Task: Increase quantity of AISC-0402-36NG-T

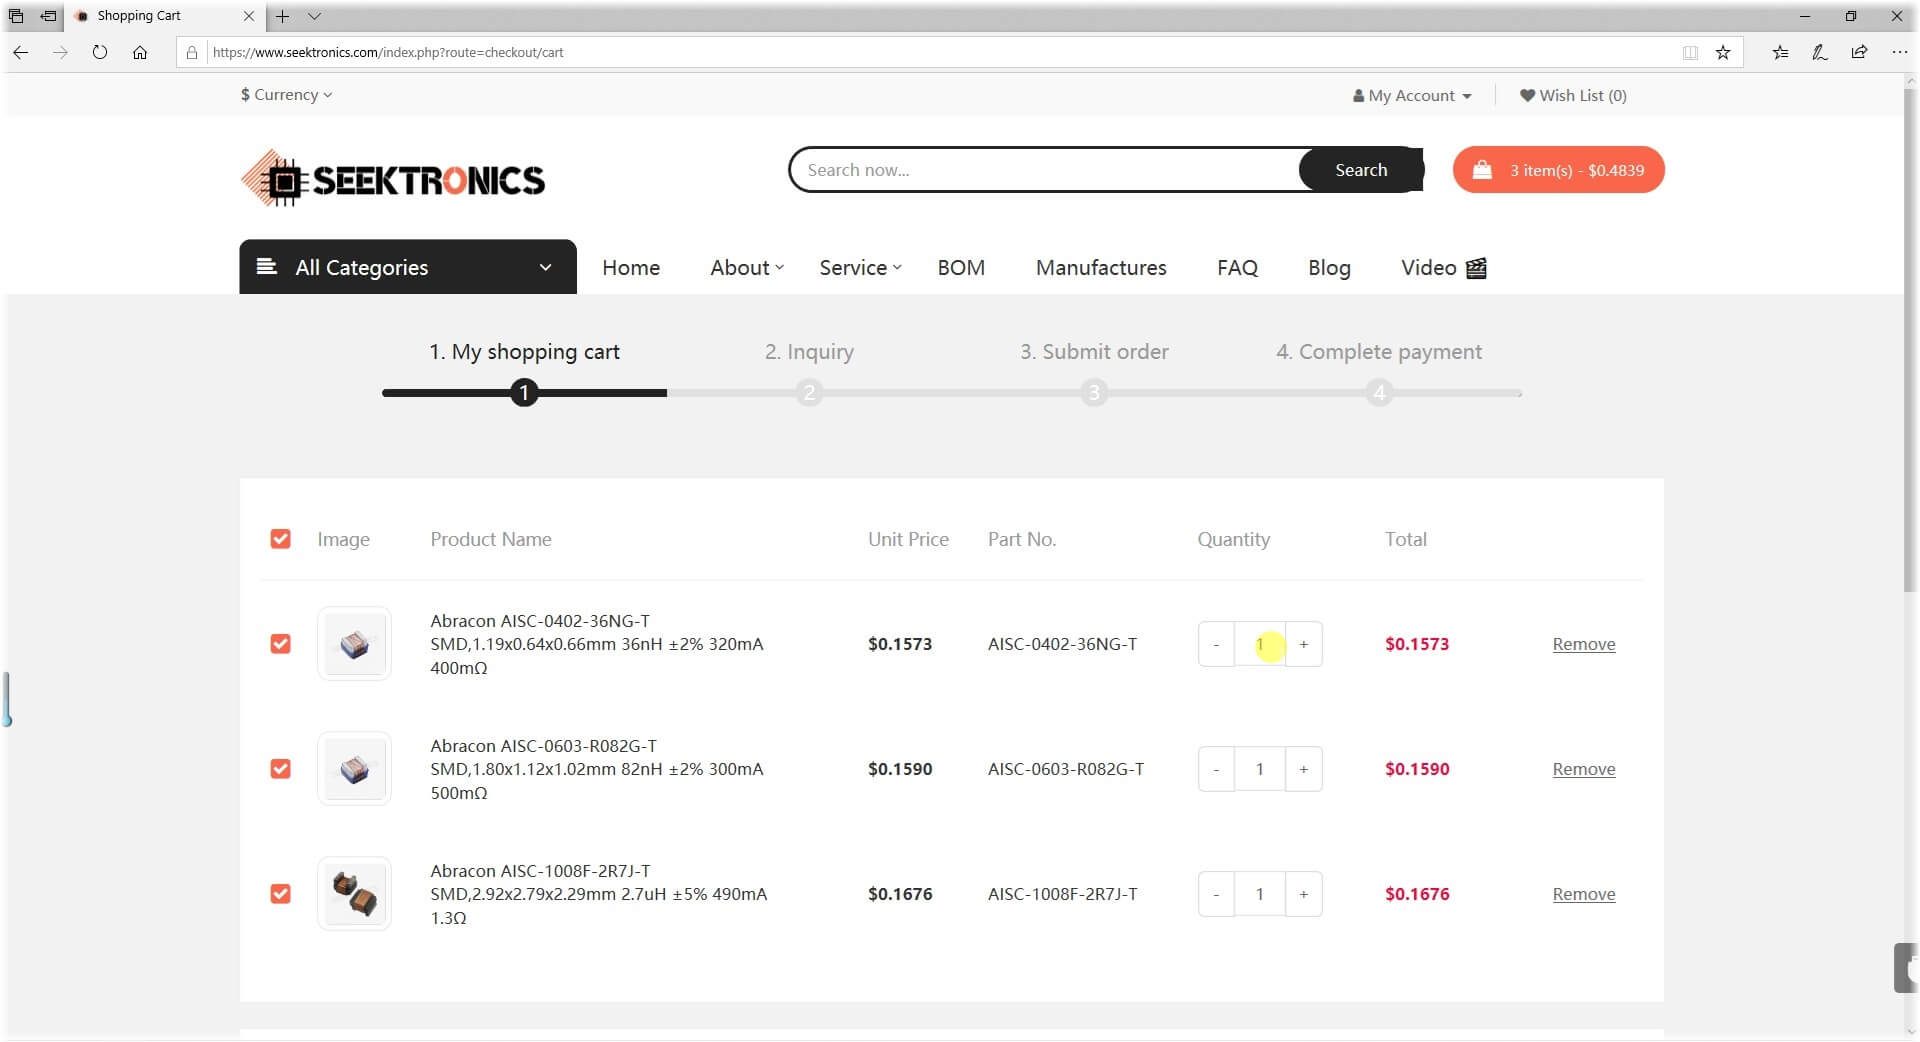Action: click(1304, 644)
